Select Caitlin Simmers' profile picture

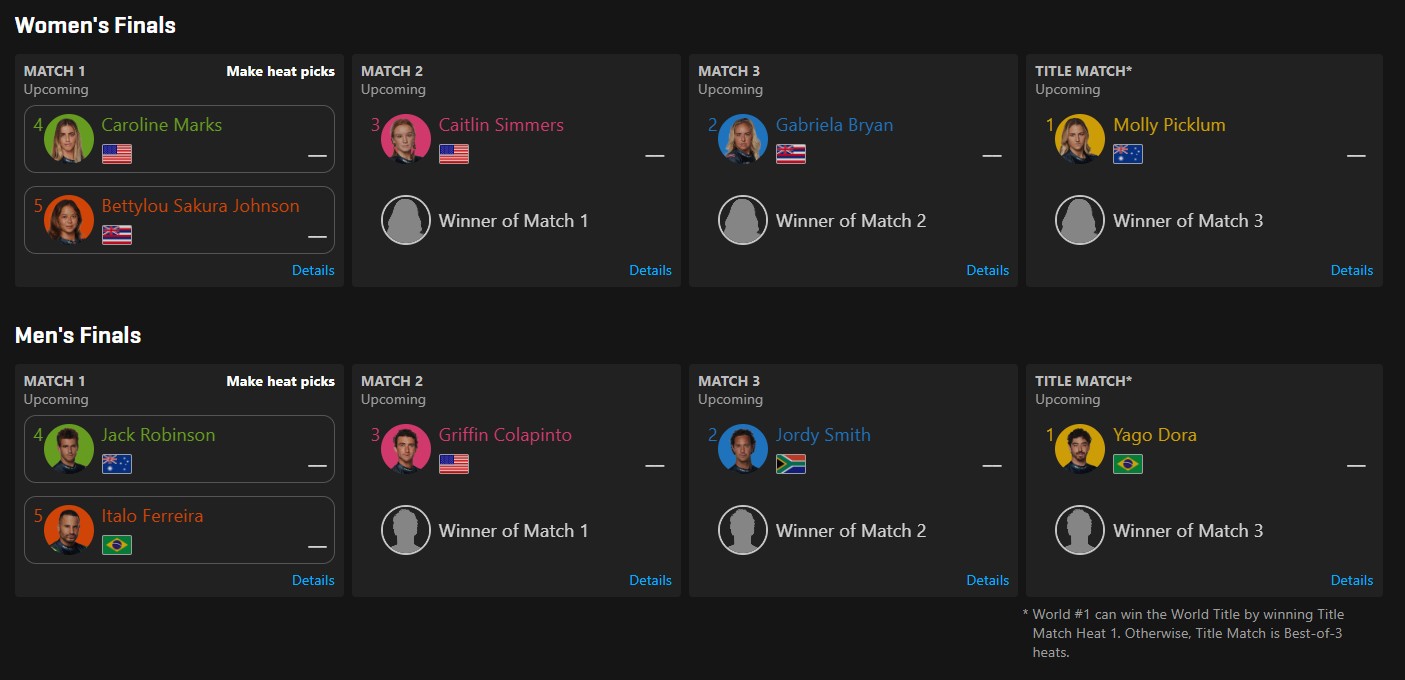(x=406, y=139)
